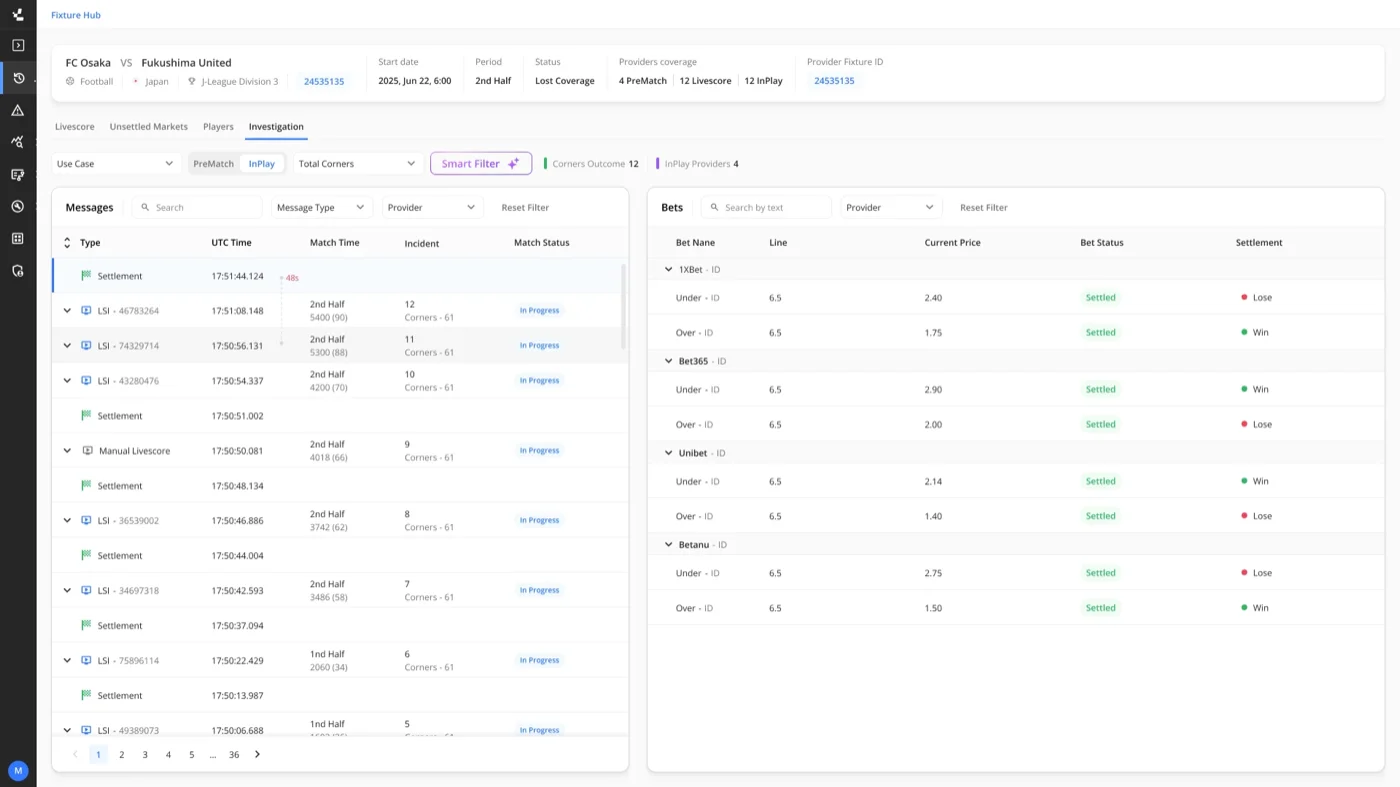Click the Bets search by text field
This screenshot has width=1400, height=787.
[766, 208]
